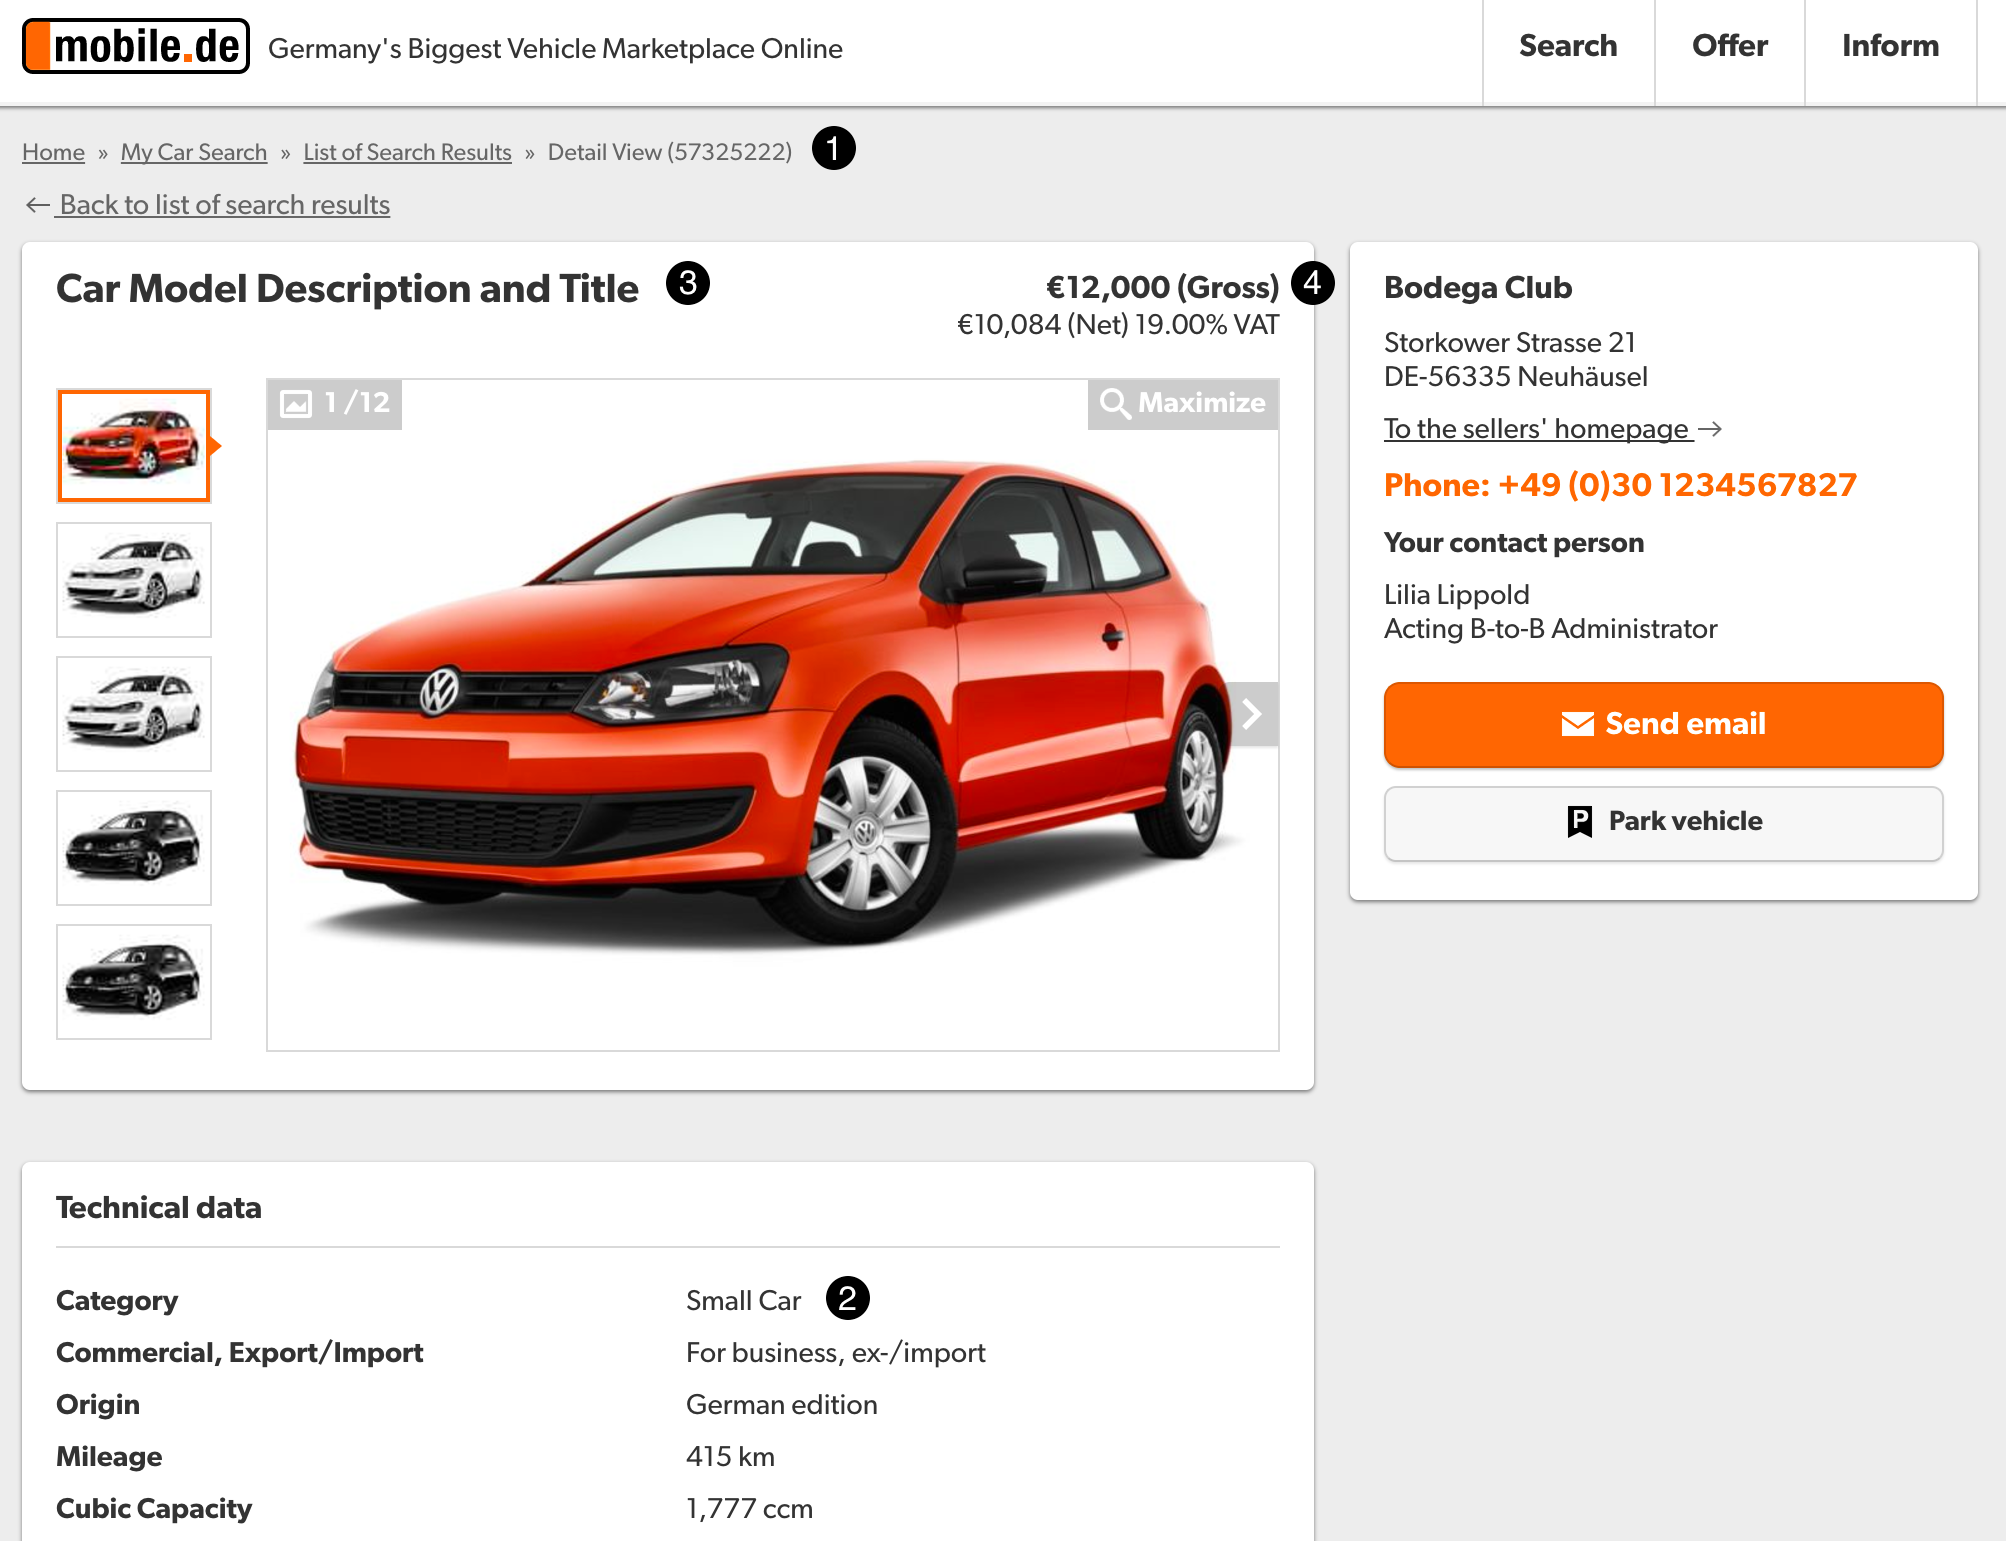This screenshot has width=2006, height=1541.
Task: Visit the sellers' homepage link
Action: (x=1536, y=429)
